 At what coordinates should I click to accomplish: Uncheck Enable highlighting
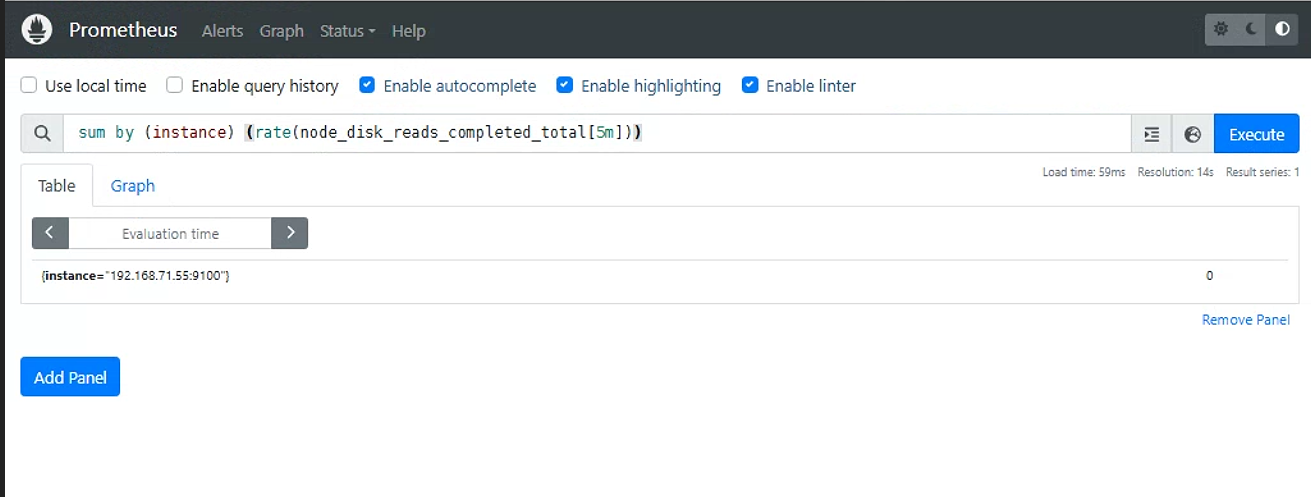(x=565, y=86)
